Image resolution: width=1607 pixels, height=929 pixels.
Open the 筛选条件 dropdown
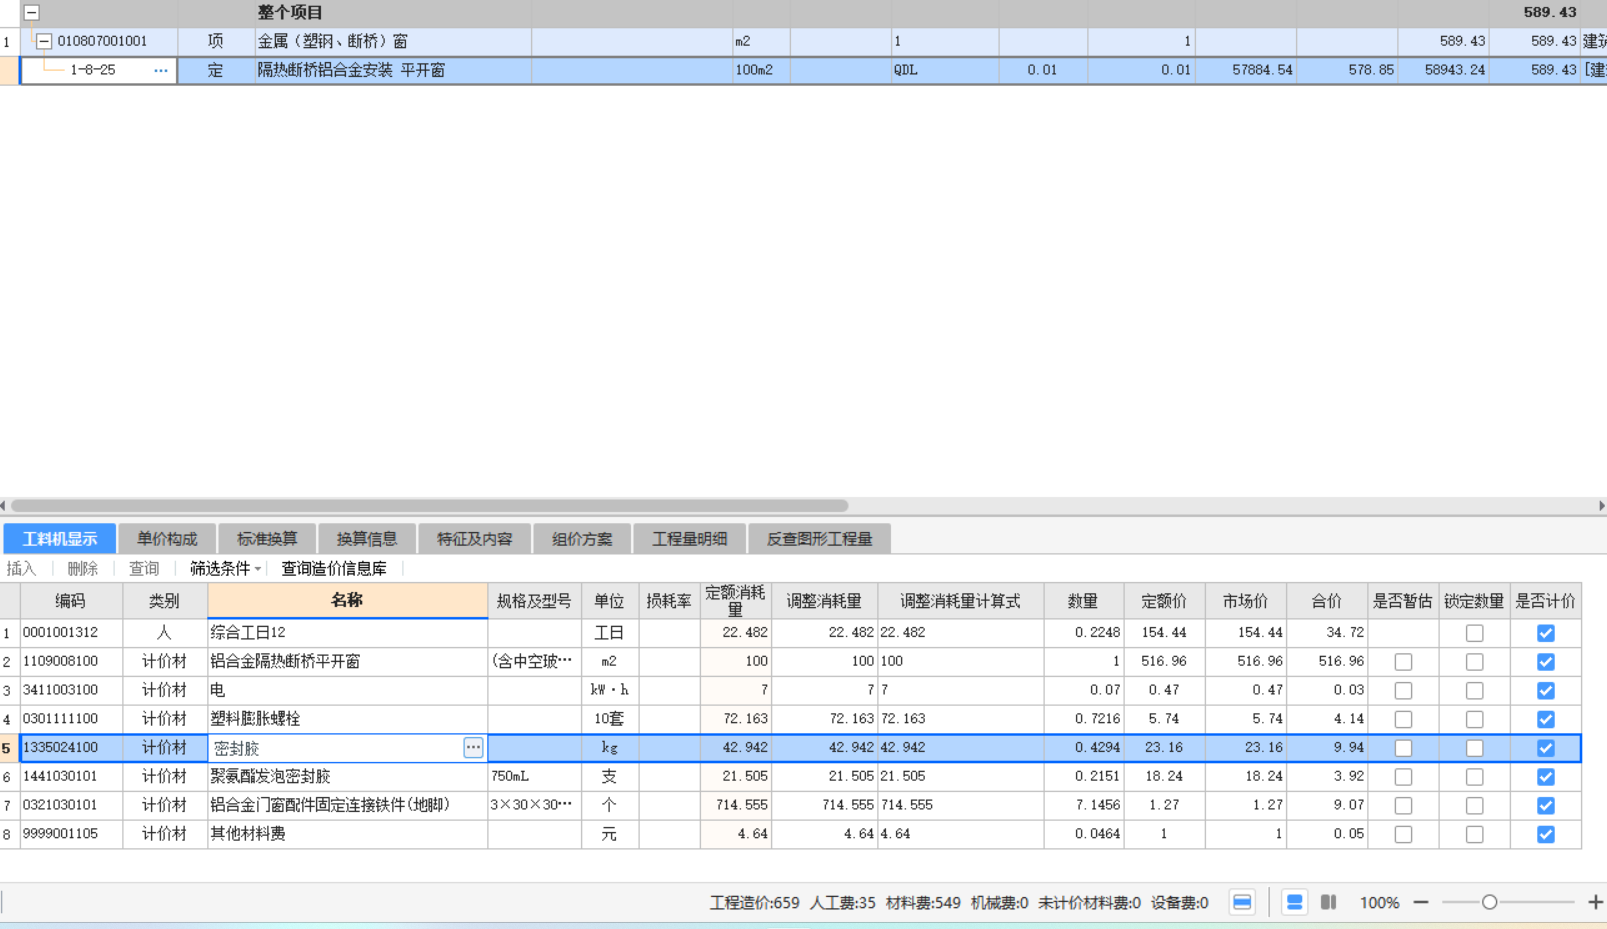[225, 568]
